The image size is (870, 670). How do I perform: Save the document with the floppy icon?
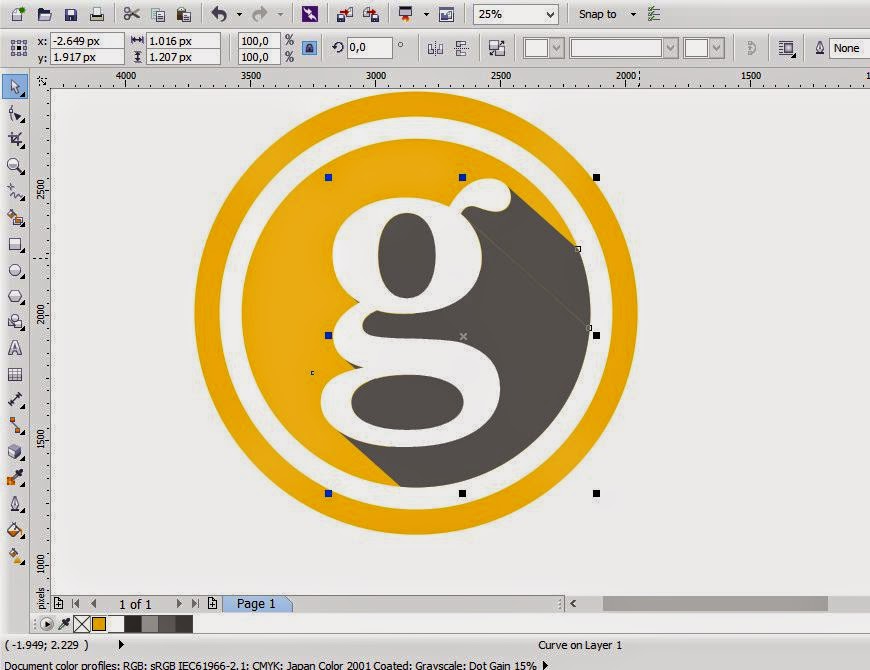point(70,15)
